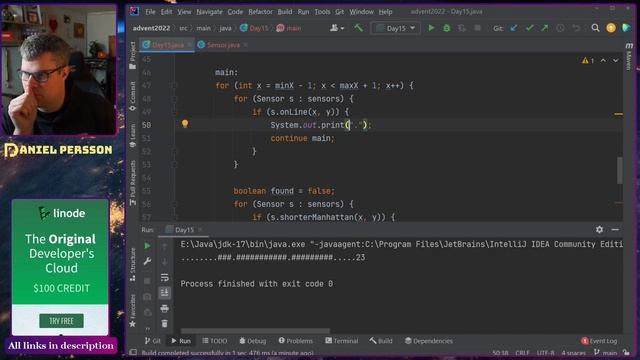The height and width of the screenshot is (360, 640).
Task: Open IDE updates orange icon
Action: [x=611, y=28]
